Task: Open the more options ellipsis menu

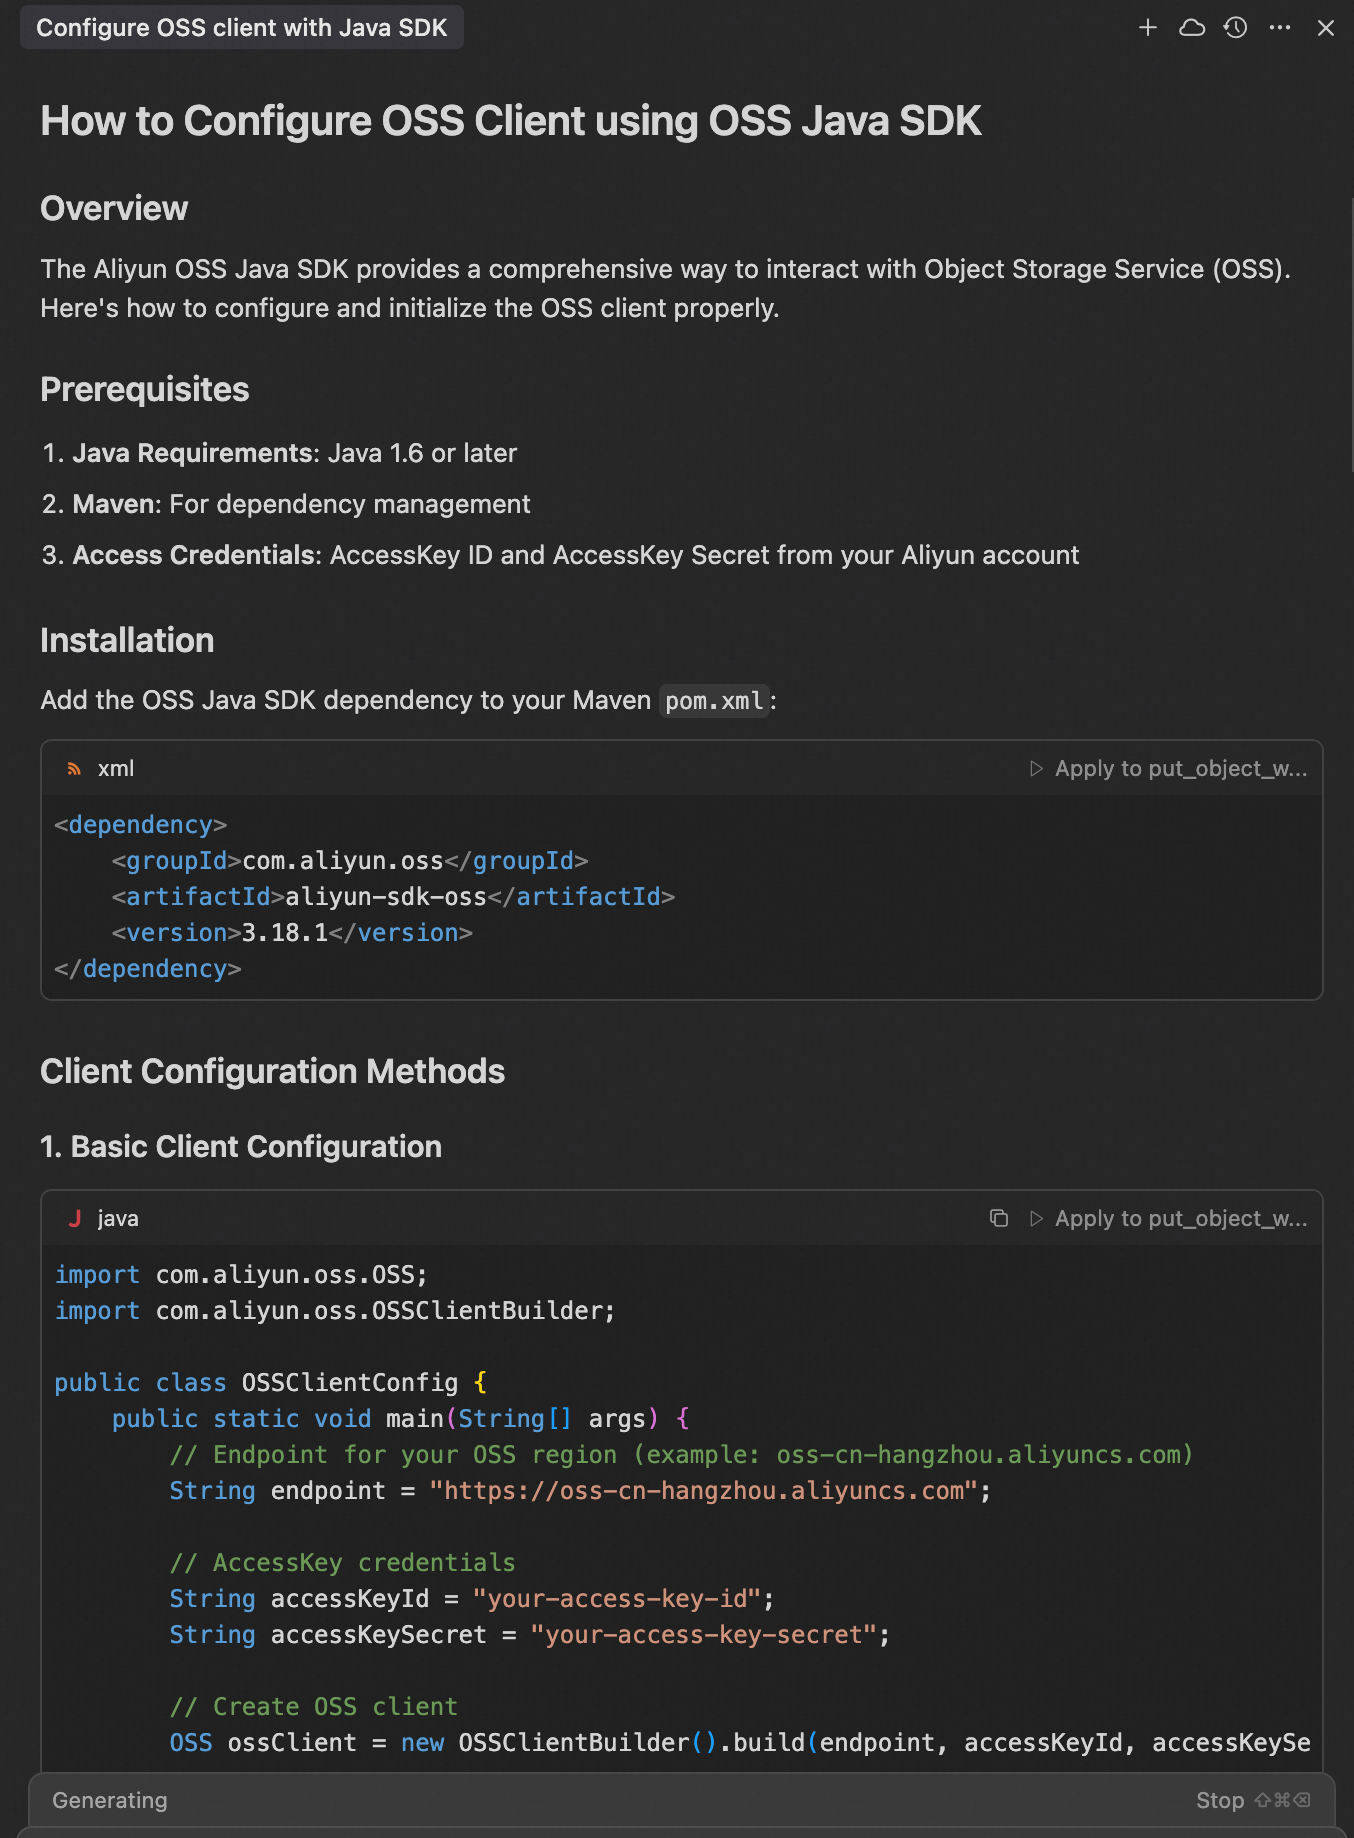Action: click(1280, 28)
